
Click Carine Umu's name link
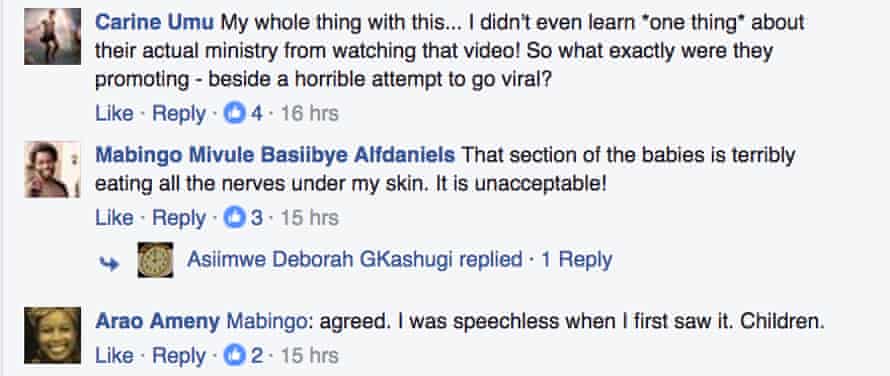[x=154, y=23]
